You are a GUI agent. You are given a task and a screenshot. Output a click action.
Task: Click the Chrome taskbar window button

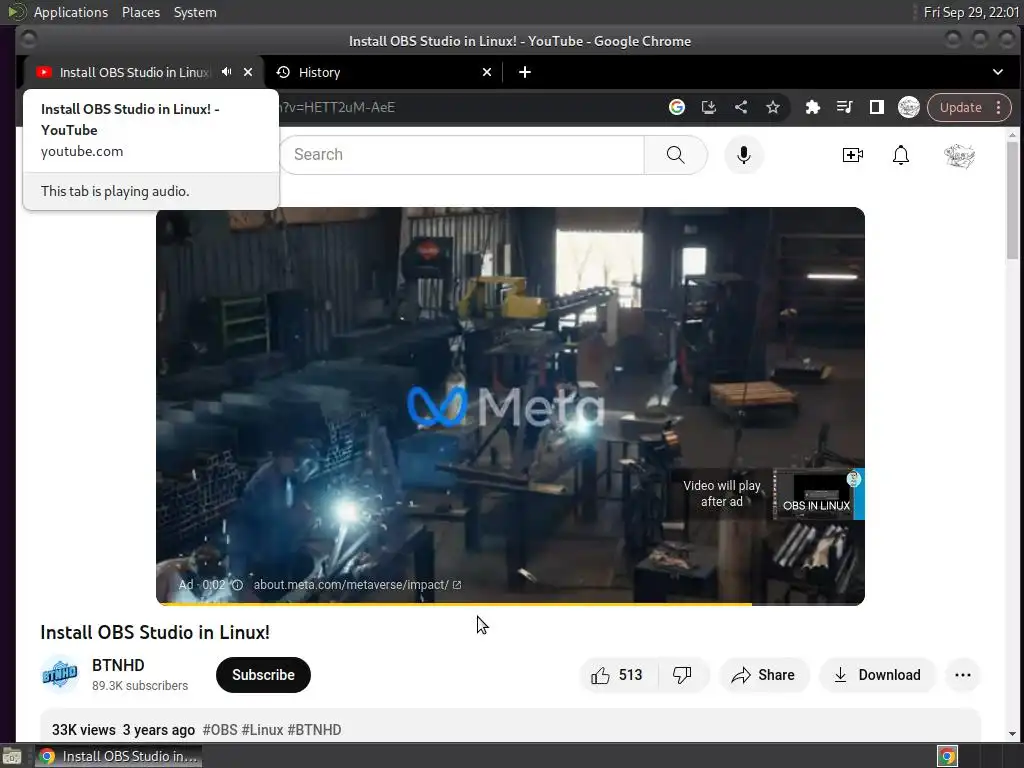[118, 756]
